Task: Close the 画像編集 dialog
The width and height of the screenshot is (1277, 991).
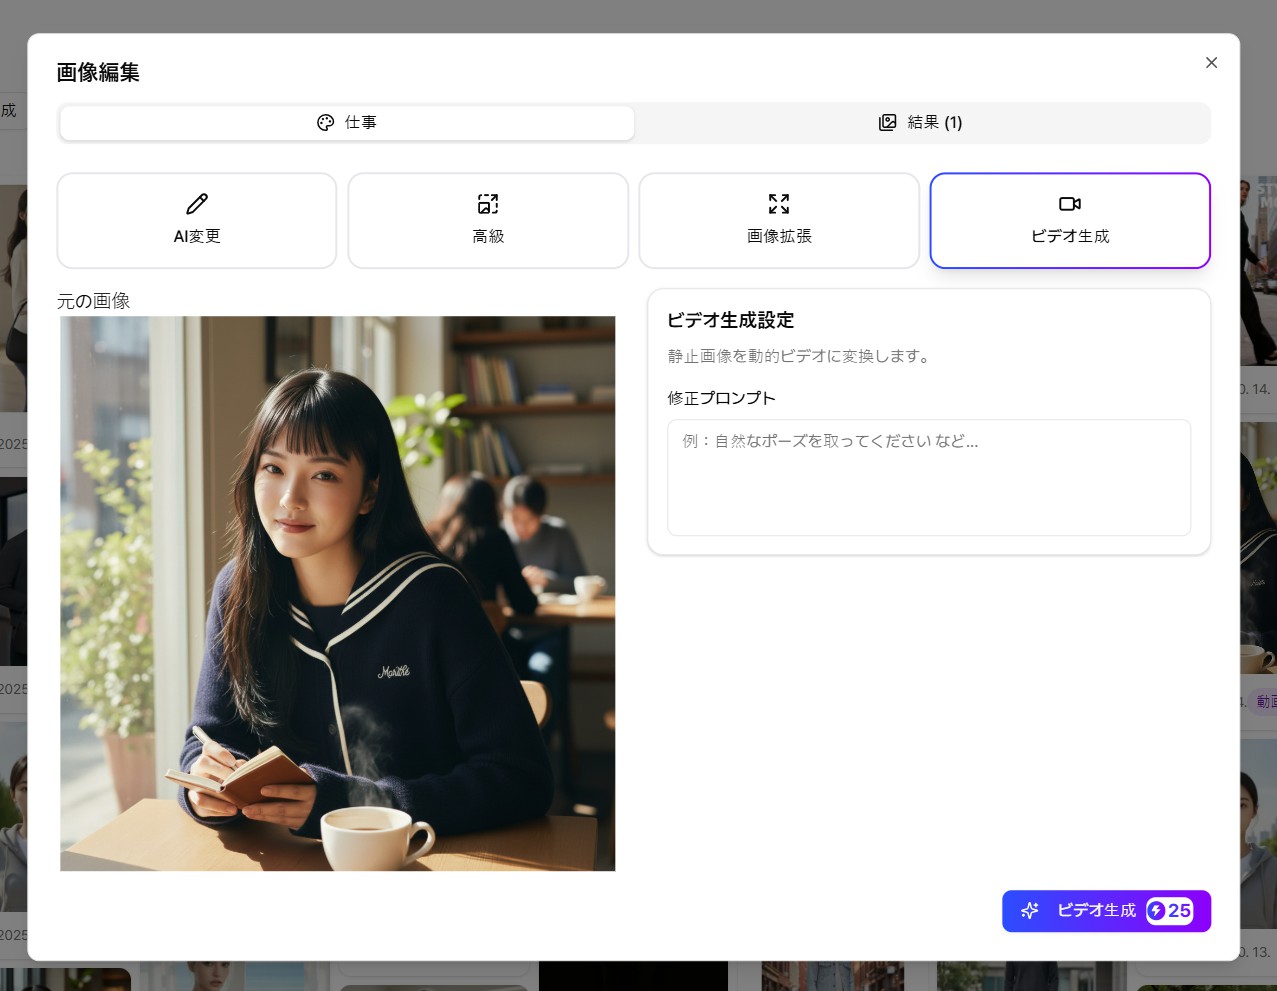Action: pyautogui.click(x=1211, y=62)
